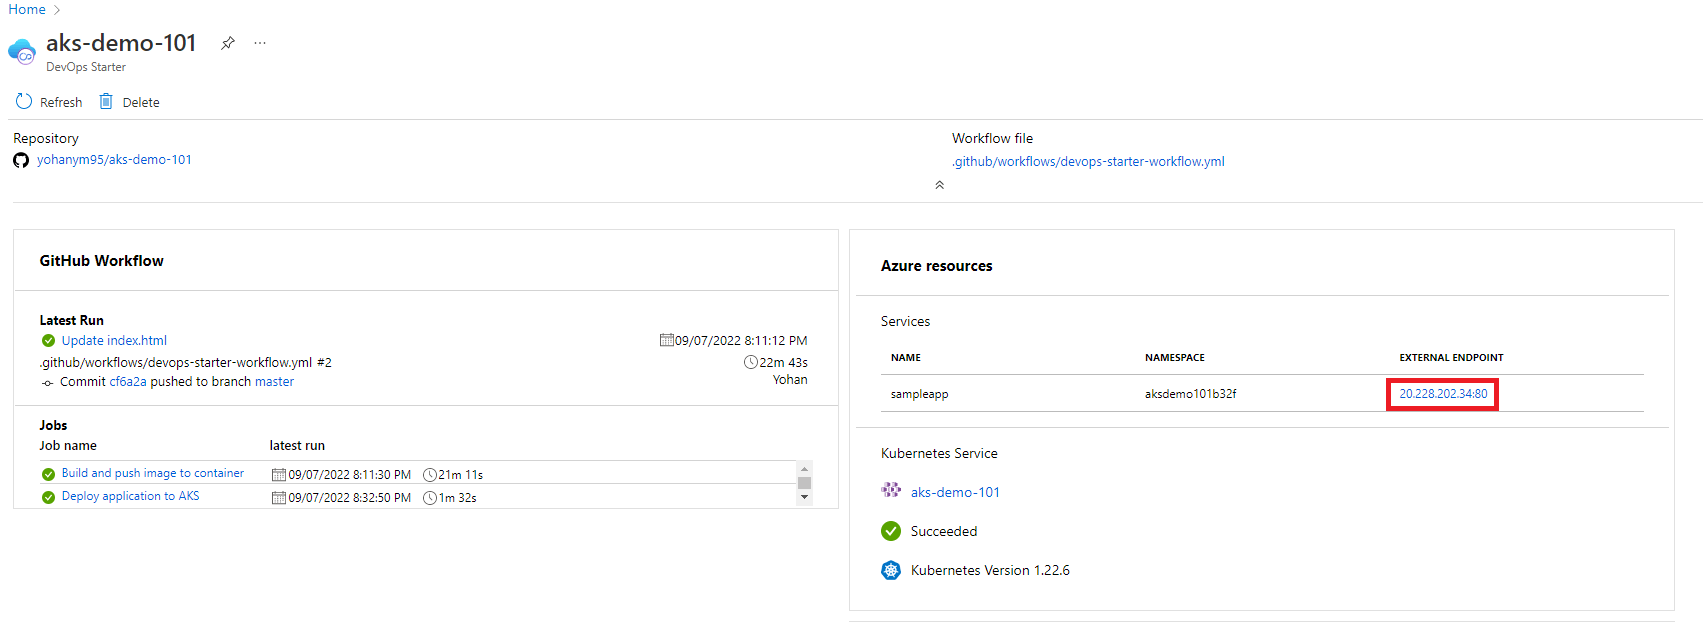
Task: Navigate to Home breadcrumb
Action: pyautogui.click(x=27, y=9)
